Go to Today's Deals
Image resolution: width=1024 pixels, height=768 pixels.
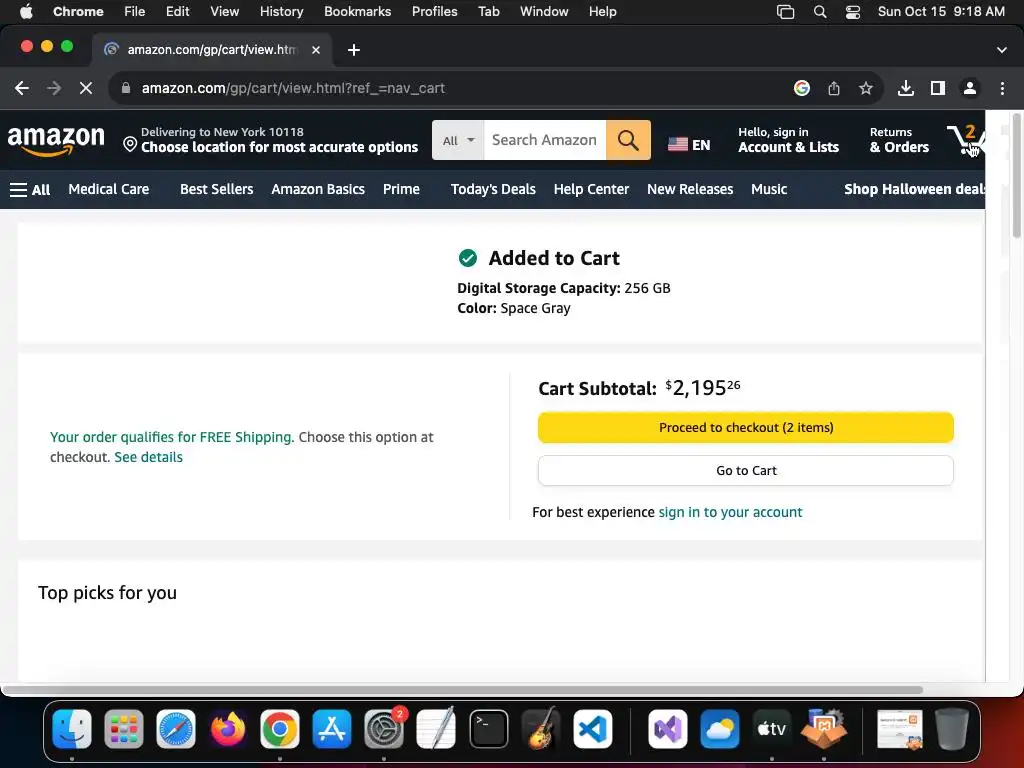tap(493, 189)
